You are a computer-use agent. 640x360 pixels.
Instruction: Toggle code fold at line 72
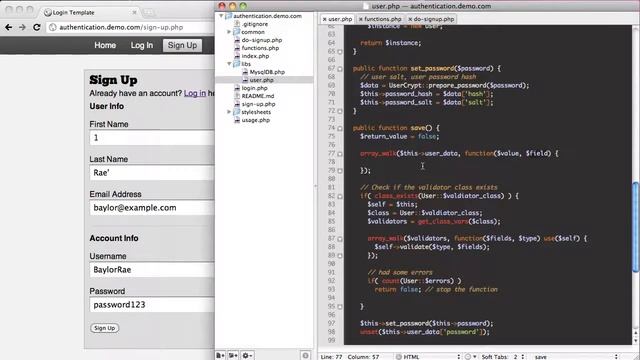pyautogui.click(x=340, y=111)
